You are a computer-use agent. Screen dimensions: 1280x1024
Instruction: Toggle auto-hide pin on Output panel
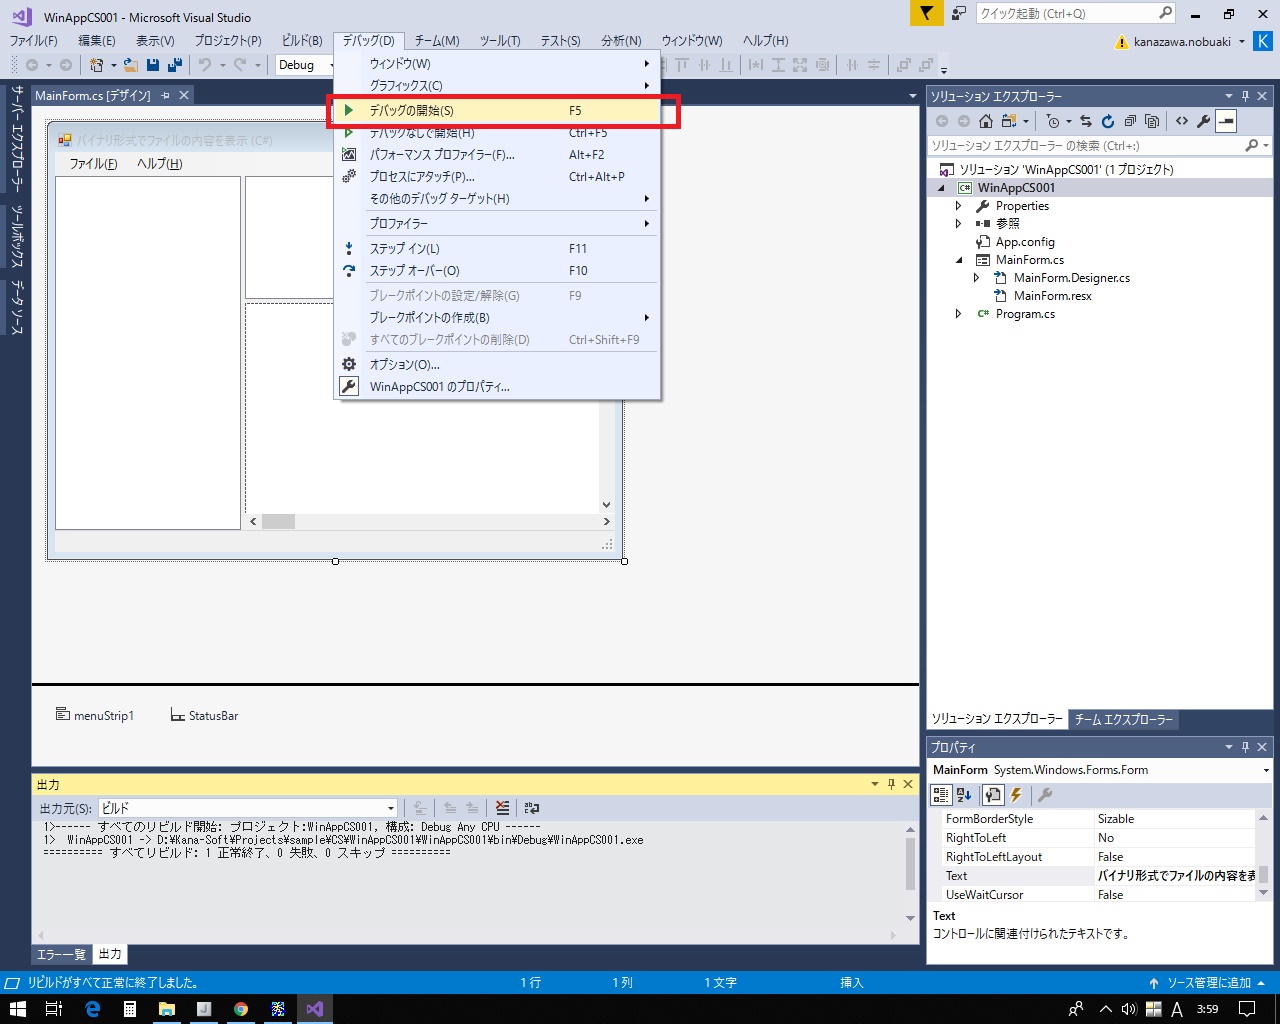(x=891, y=784)
